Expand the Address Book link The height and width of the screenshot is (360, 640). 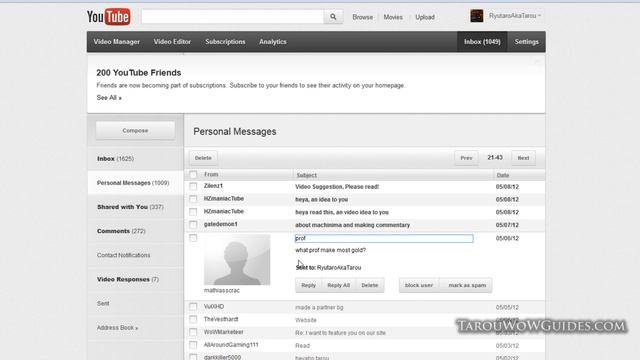click(117, 328)
